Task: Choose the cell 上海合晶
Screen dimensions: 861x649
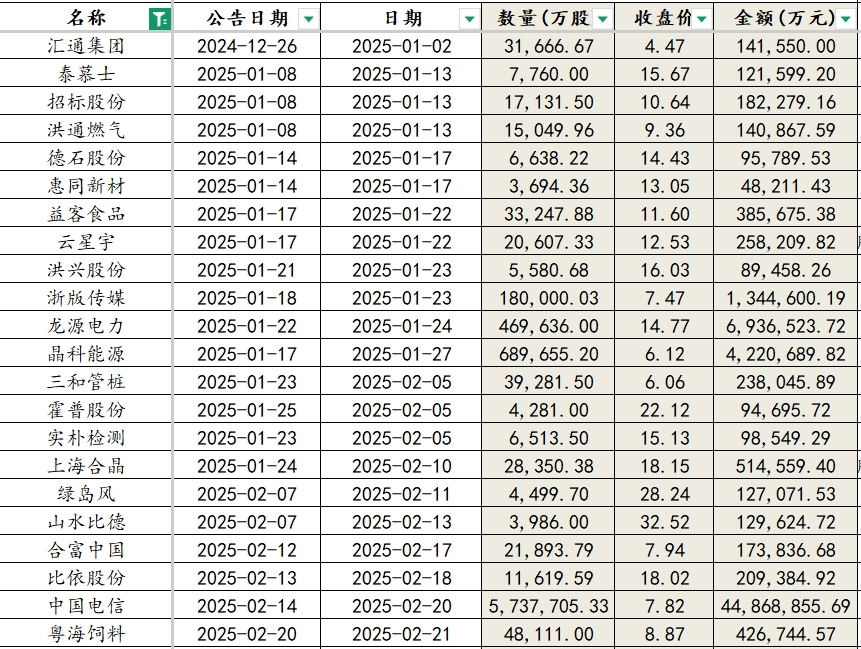Action: (x=86, y=466)
